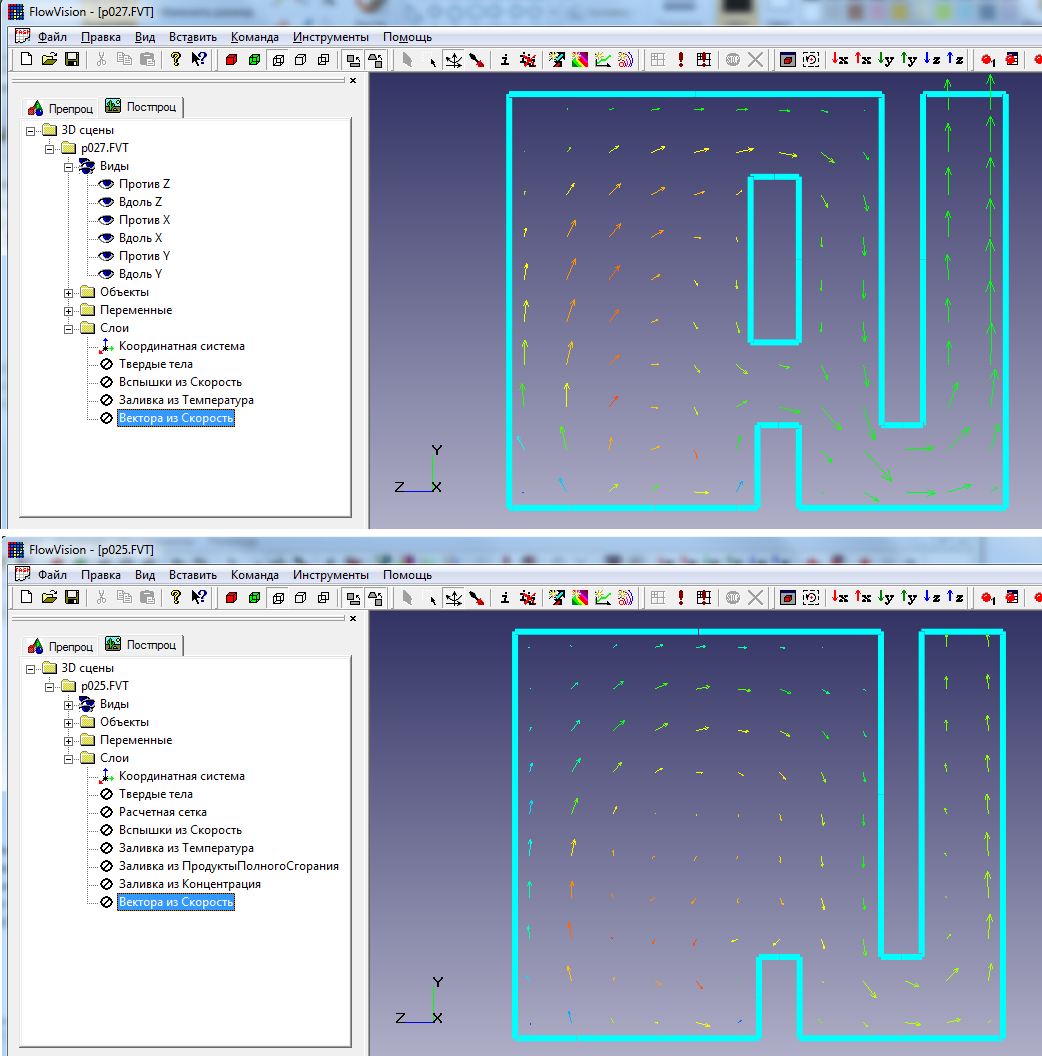Click the rainbow color fill icon in p027 toolbar

[580, 60]
